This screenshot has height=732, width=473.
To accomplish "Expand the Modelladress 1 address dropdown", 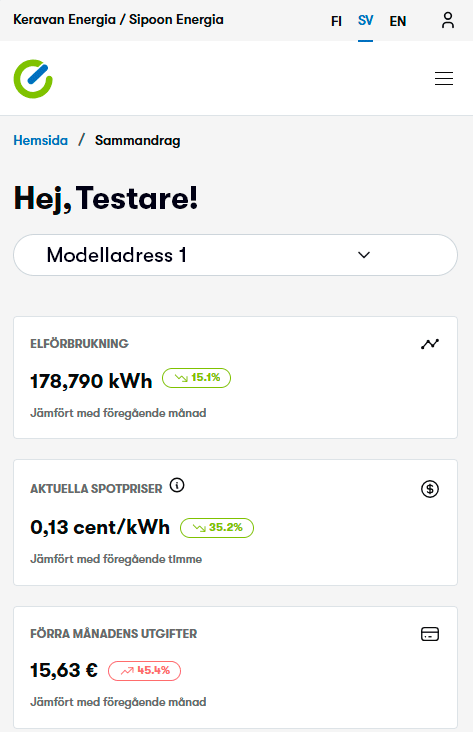I will [x=235, y=255].
